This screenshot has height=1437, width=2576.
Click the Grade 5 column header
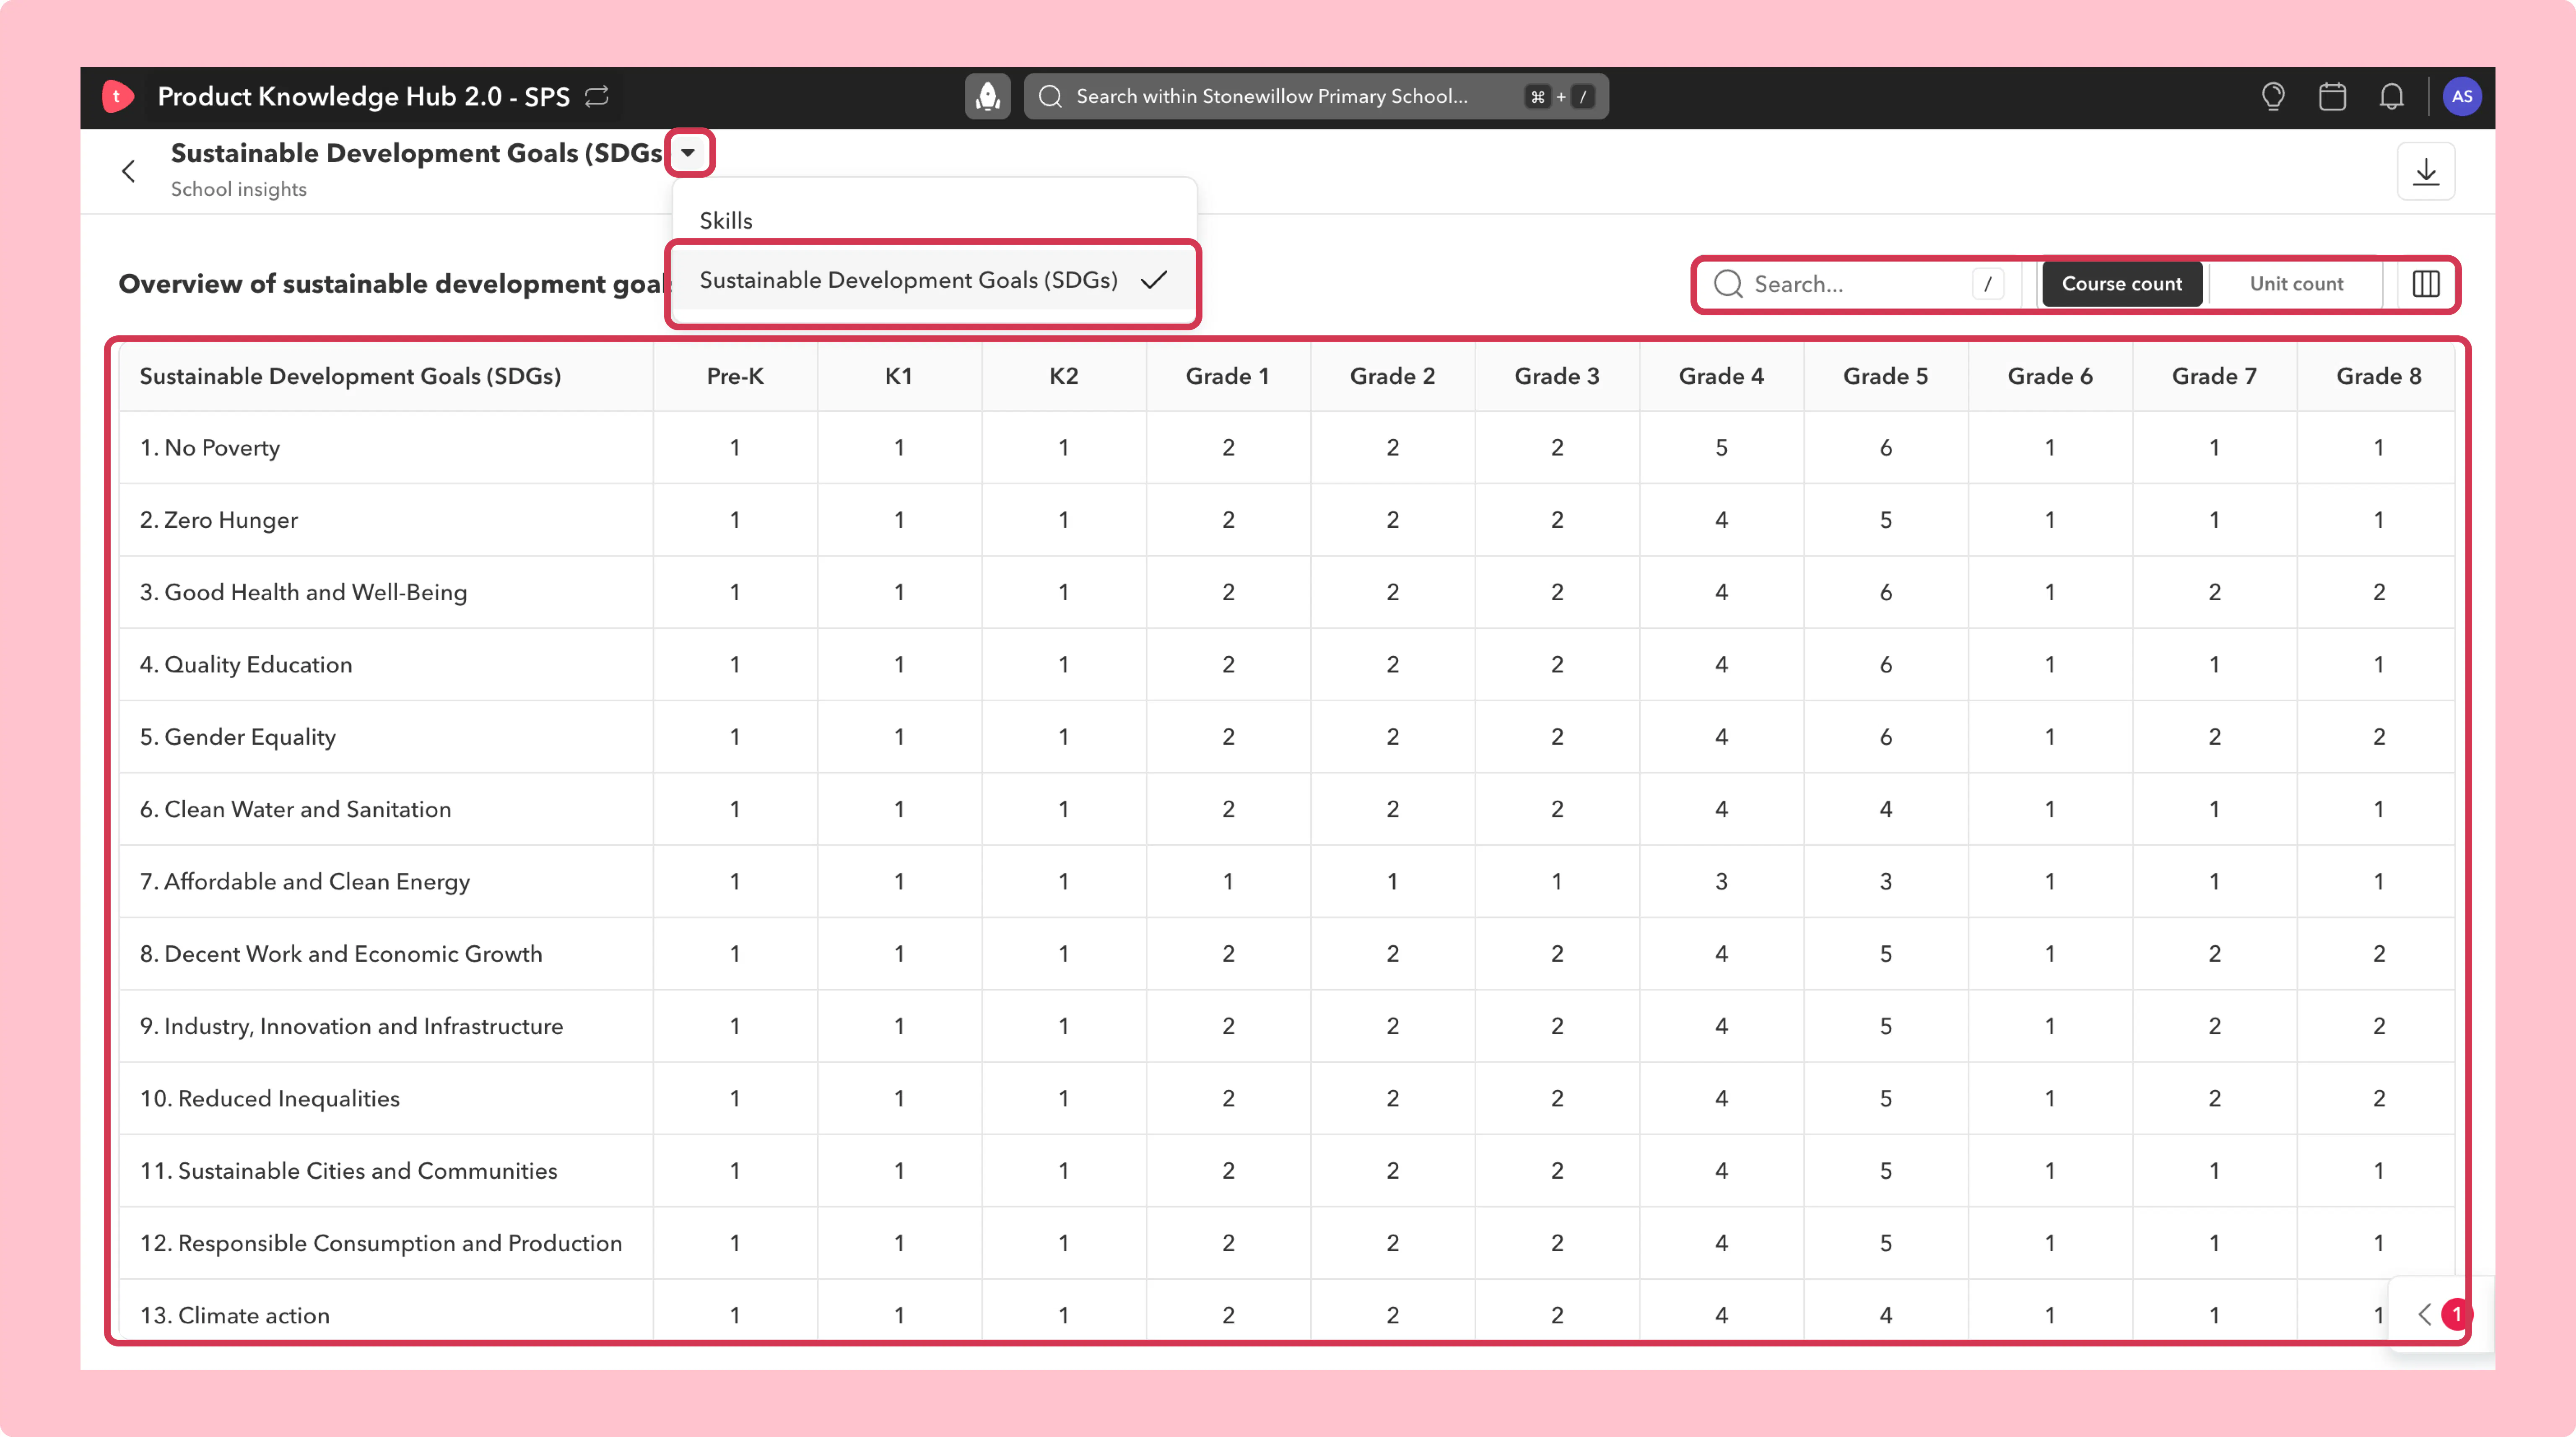point(1885,376)
